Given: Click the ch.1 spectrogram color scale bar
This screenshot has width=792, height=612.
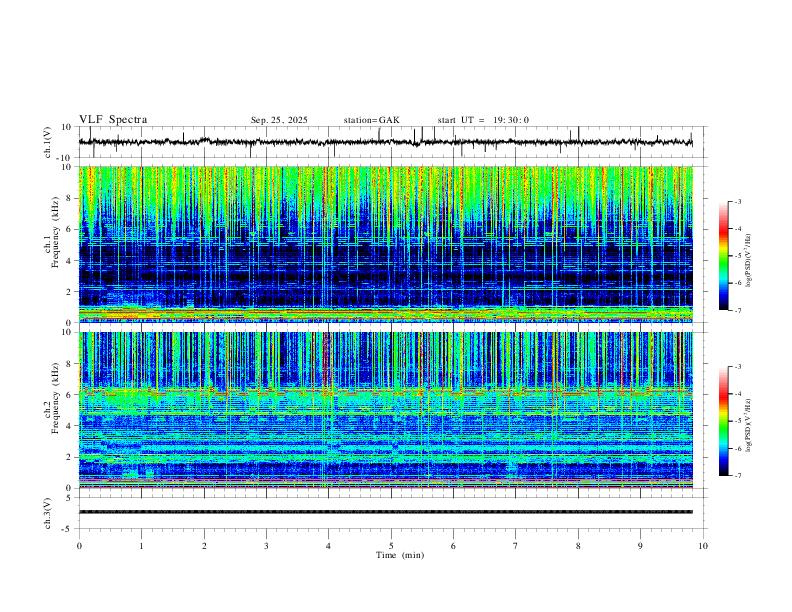Looking at the screenshot, I should tap(724, 256).
